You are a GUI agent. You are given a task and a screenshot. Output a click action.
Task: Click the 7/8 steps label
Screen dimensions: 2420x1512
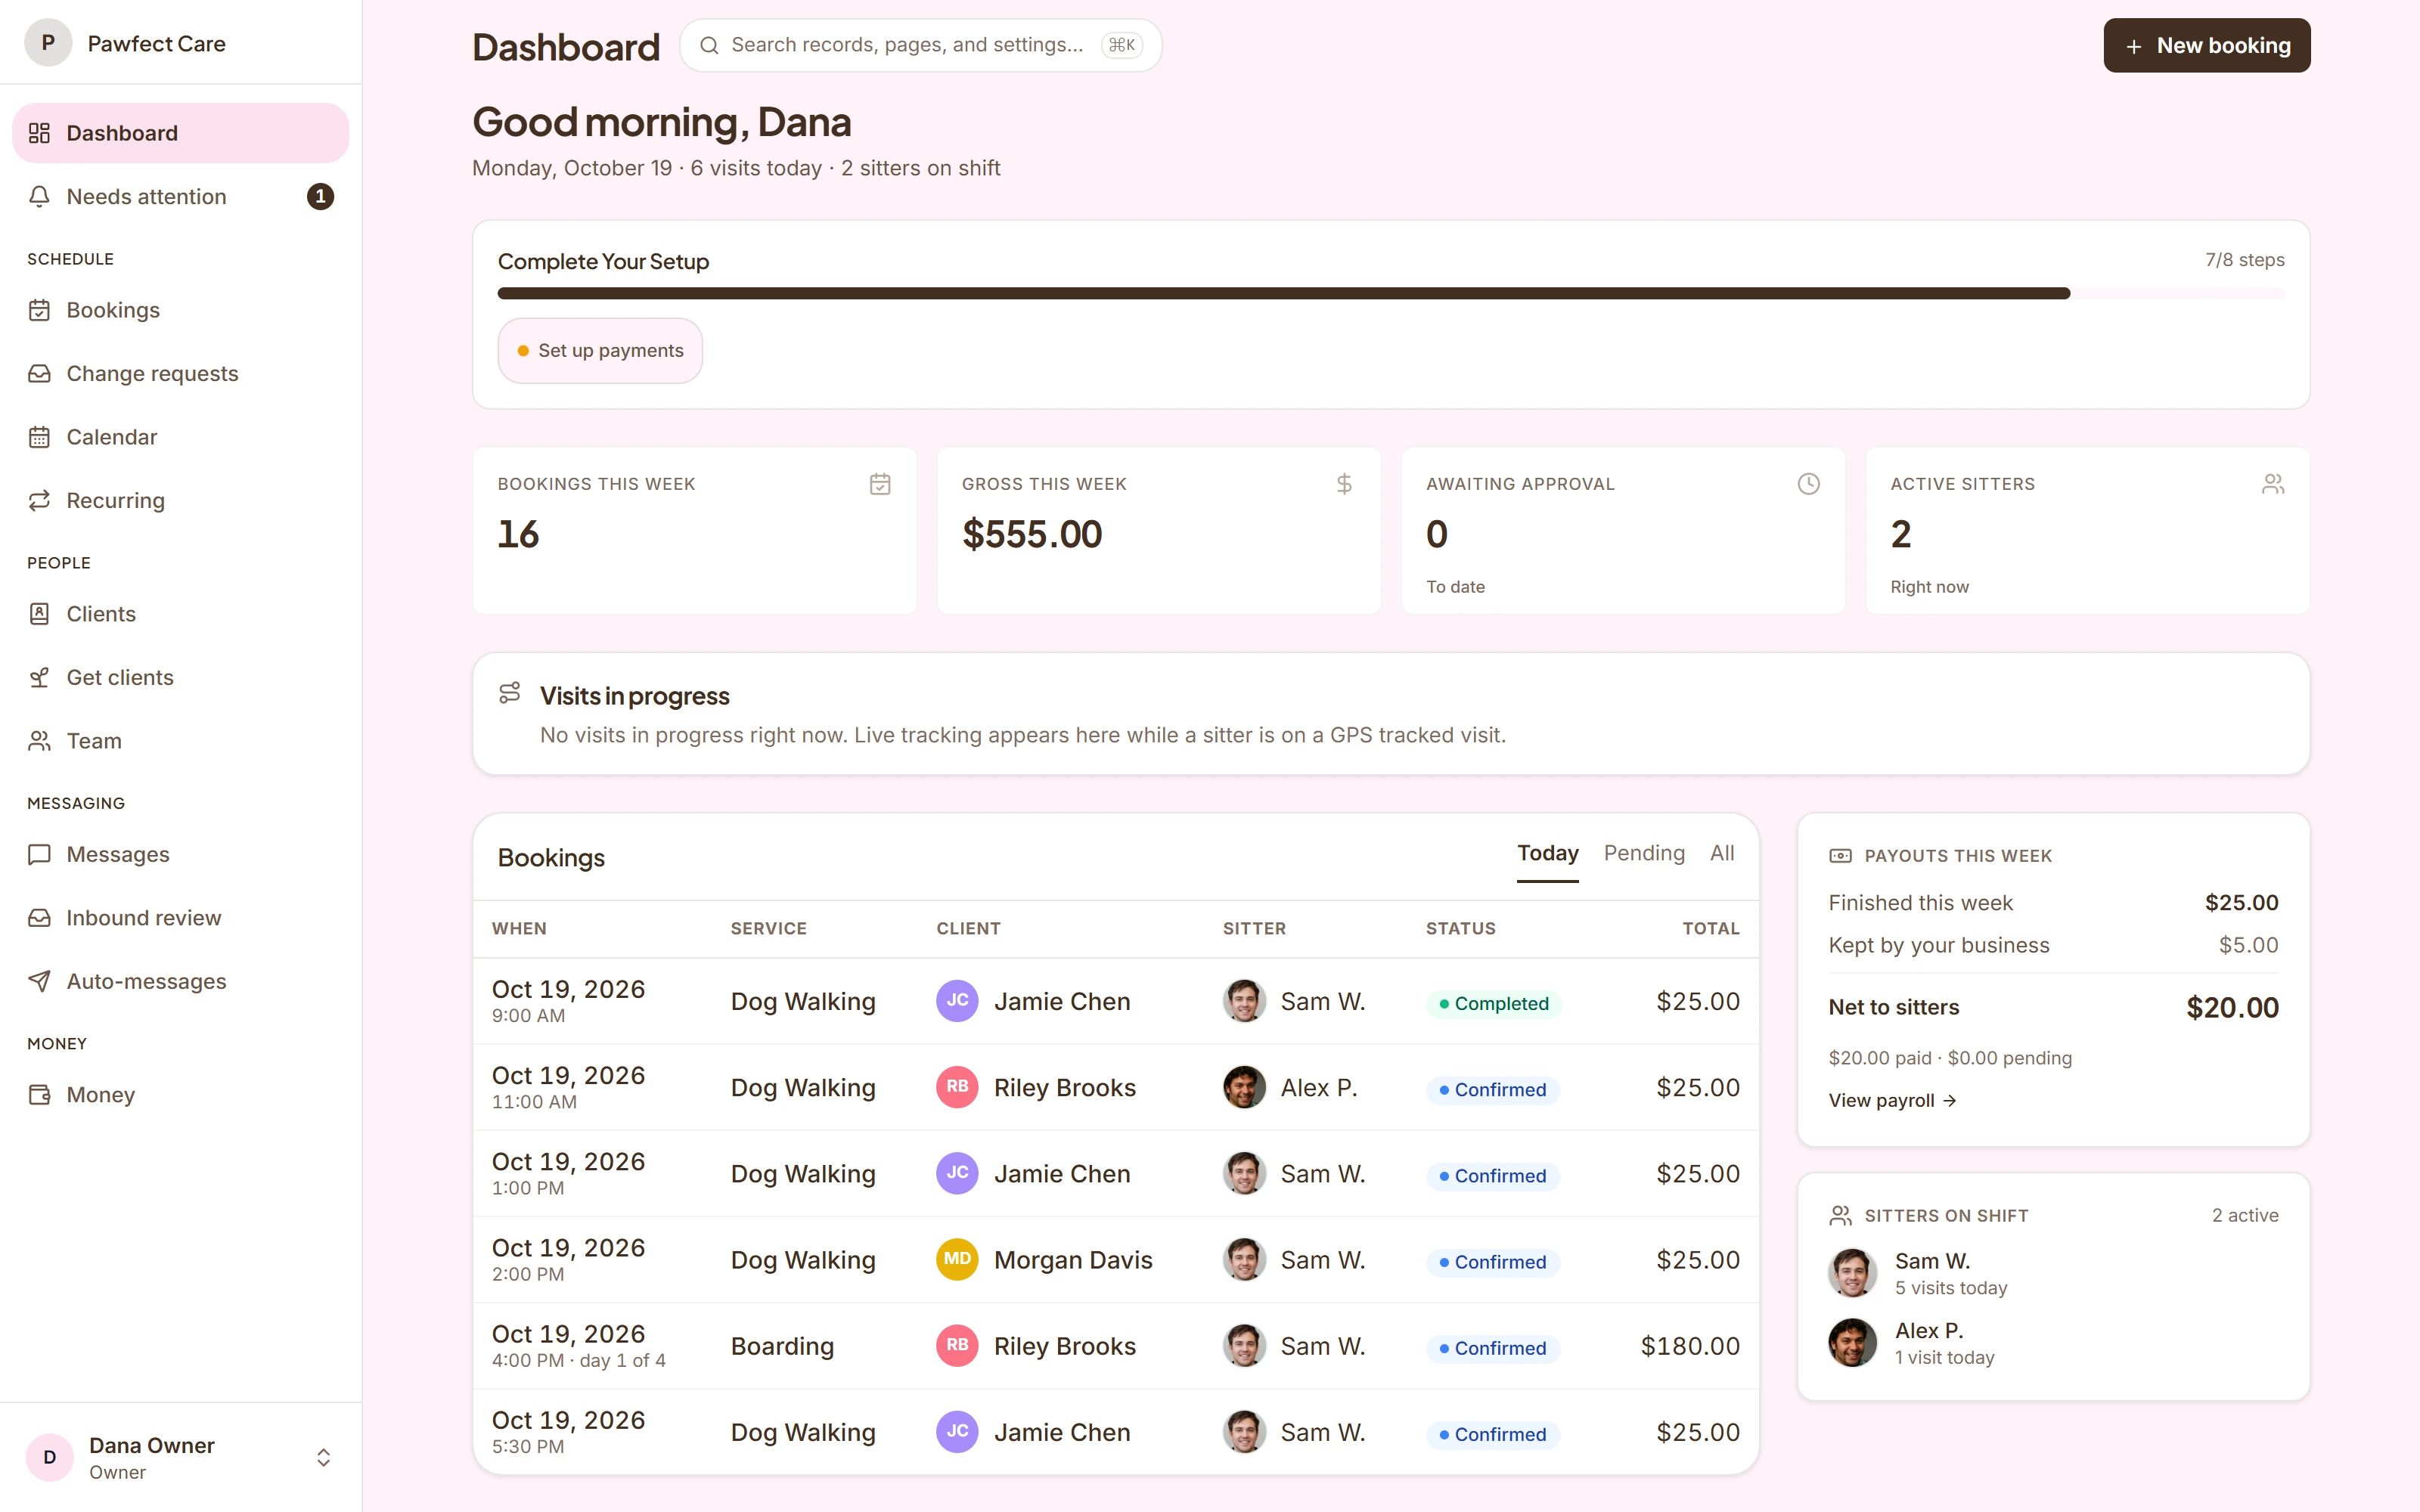[2245, 260]
